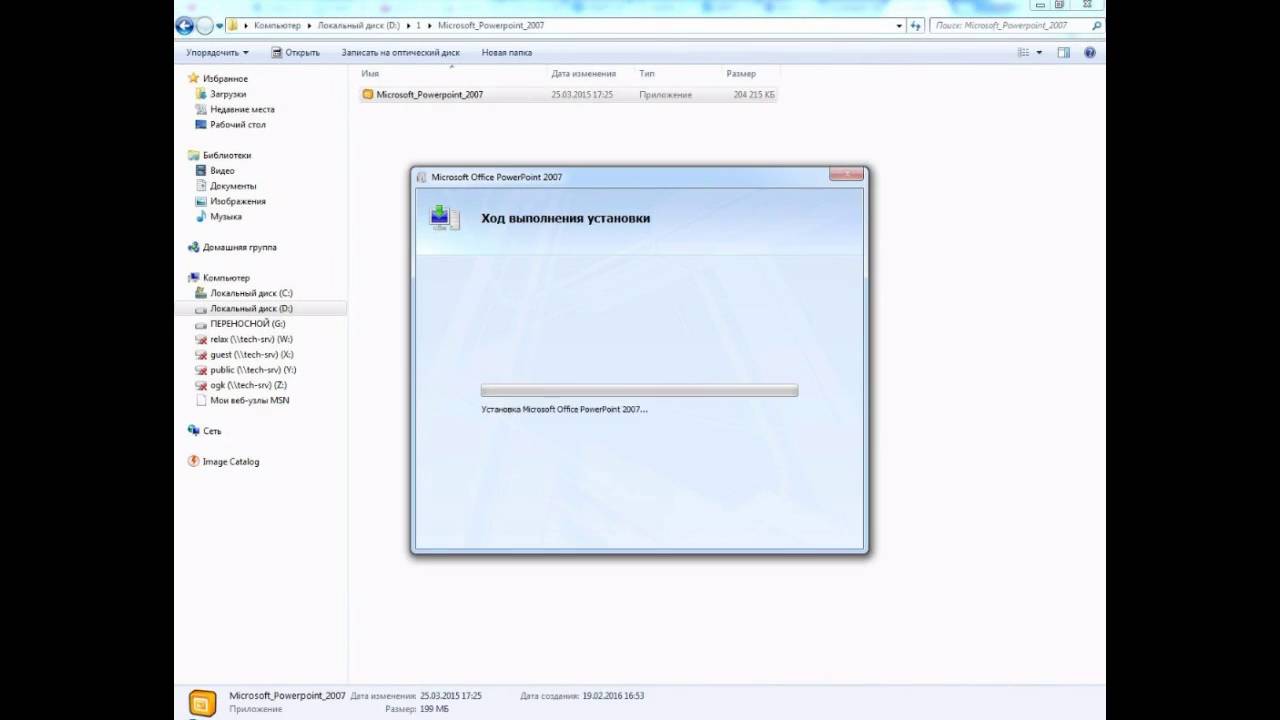
Task: Click the 'Компьютер' breadcrumb in address bar
Action: click(x=277, y=25)
